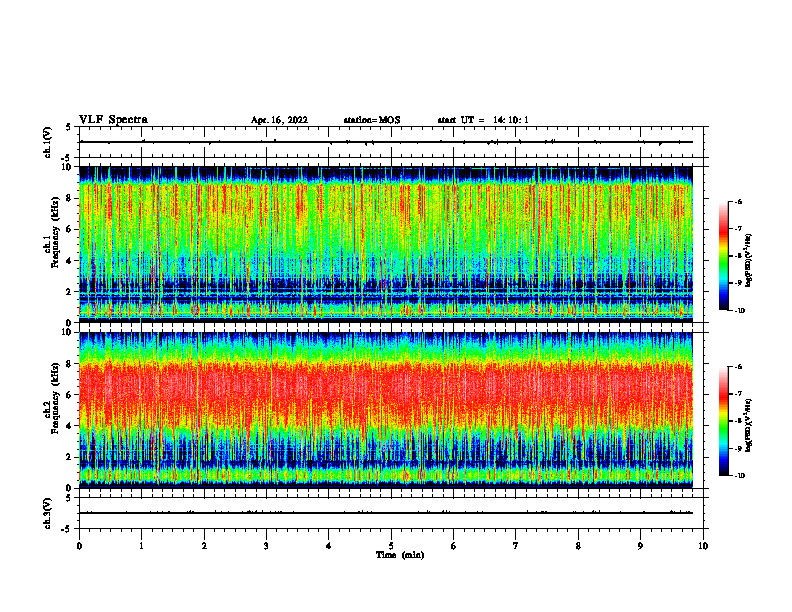Click the ch.1 spectrogram color bar
The width and height of the screenshot is (792, 612).
click(x=724, y=256)
